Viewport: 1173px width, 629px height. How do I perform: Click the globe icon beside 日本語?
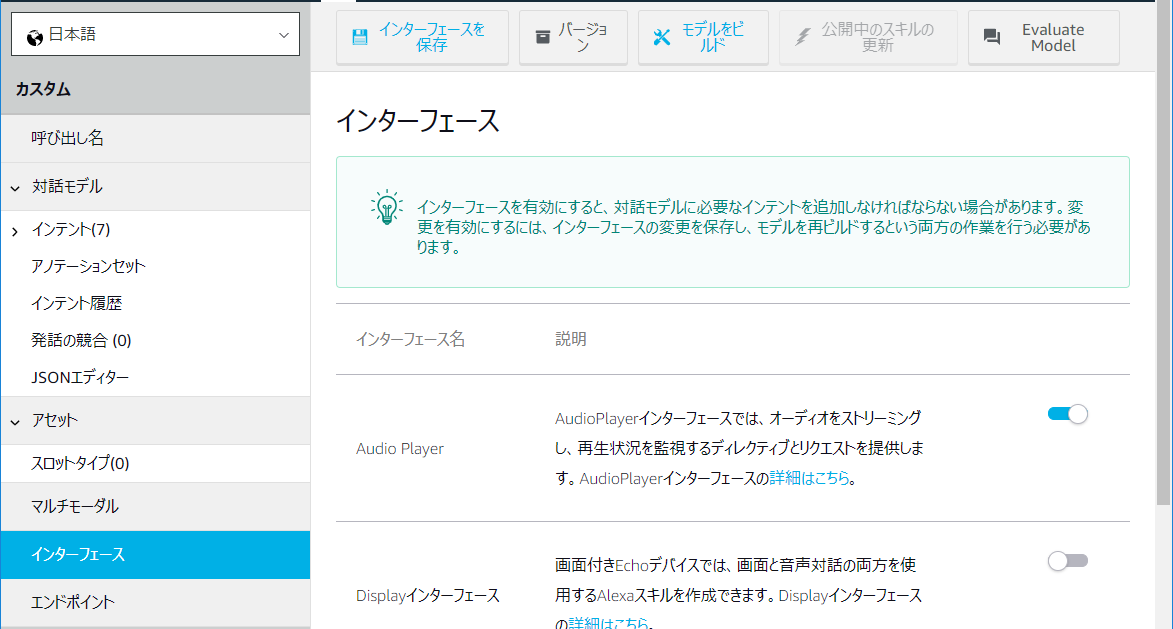(34, 37)
